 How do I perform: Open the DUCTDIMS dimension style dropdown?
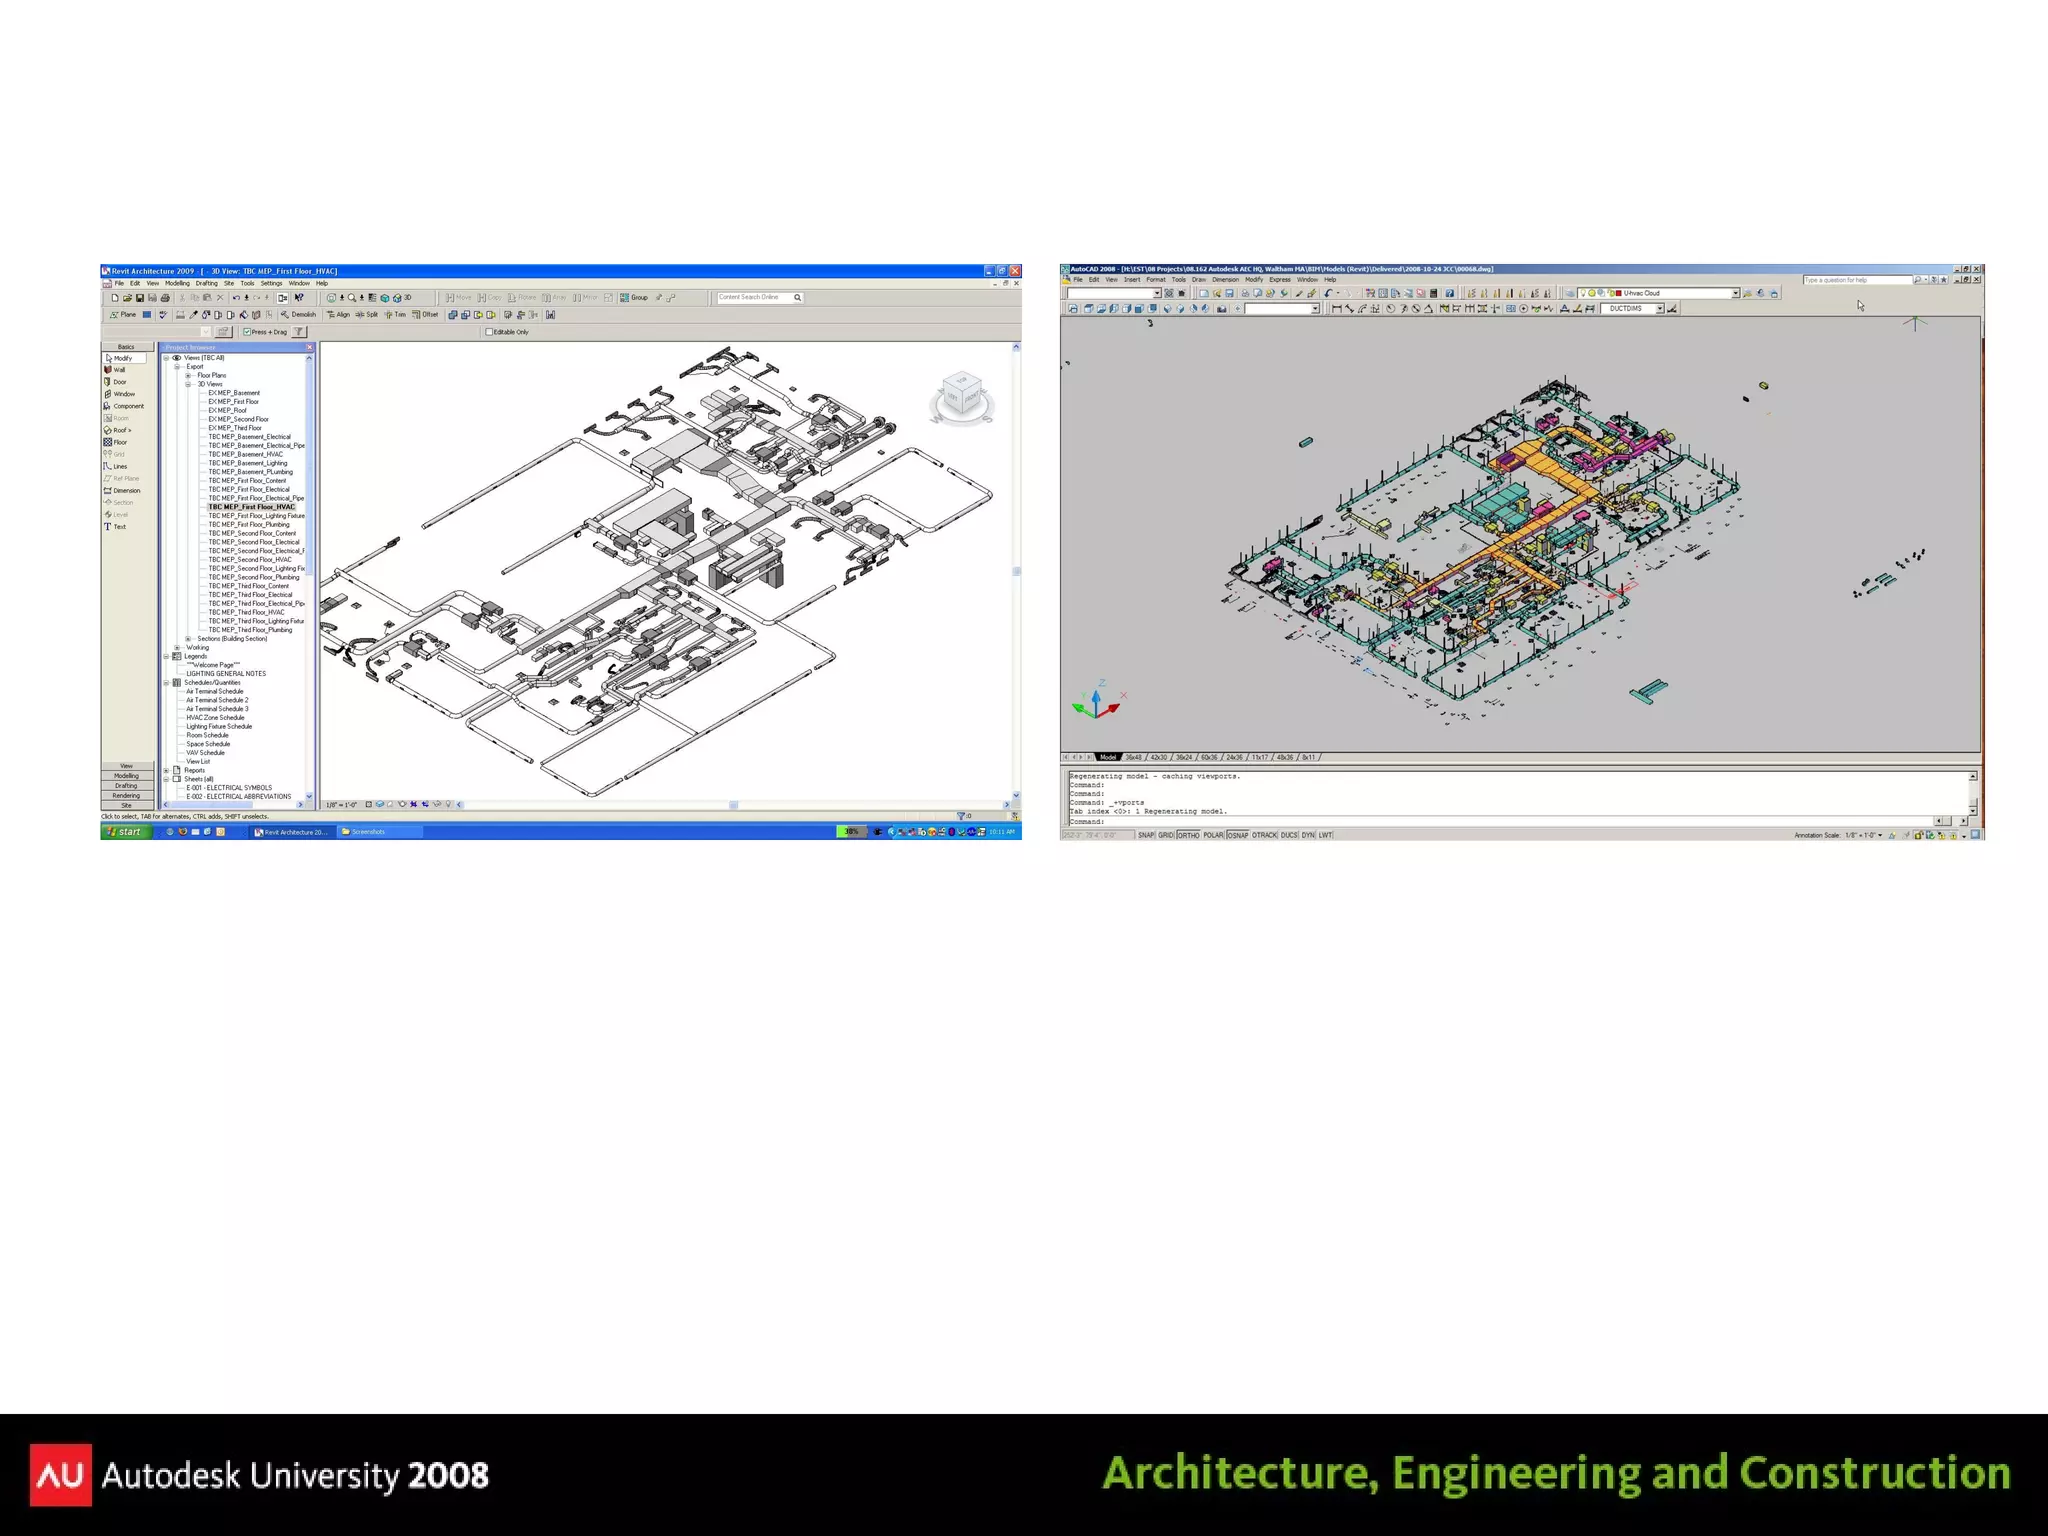coord(1660,309)
